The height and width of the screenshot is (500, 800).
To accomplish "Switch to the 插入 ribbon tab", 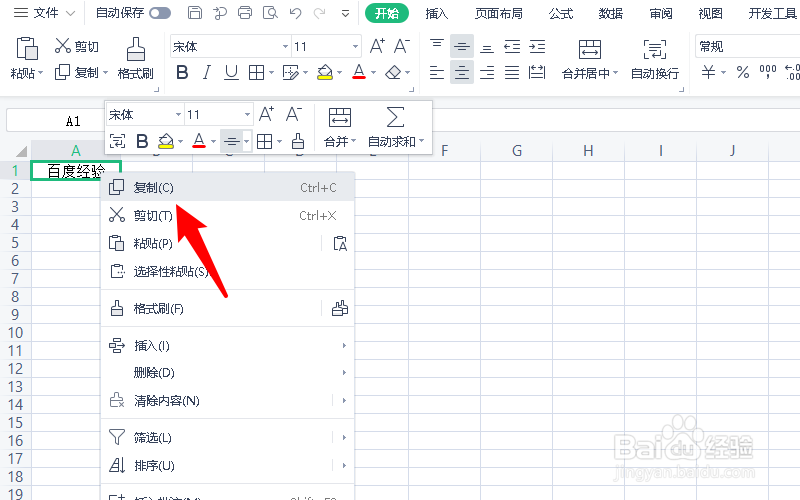I will pos(437,13).
